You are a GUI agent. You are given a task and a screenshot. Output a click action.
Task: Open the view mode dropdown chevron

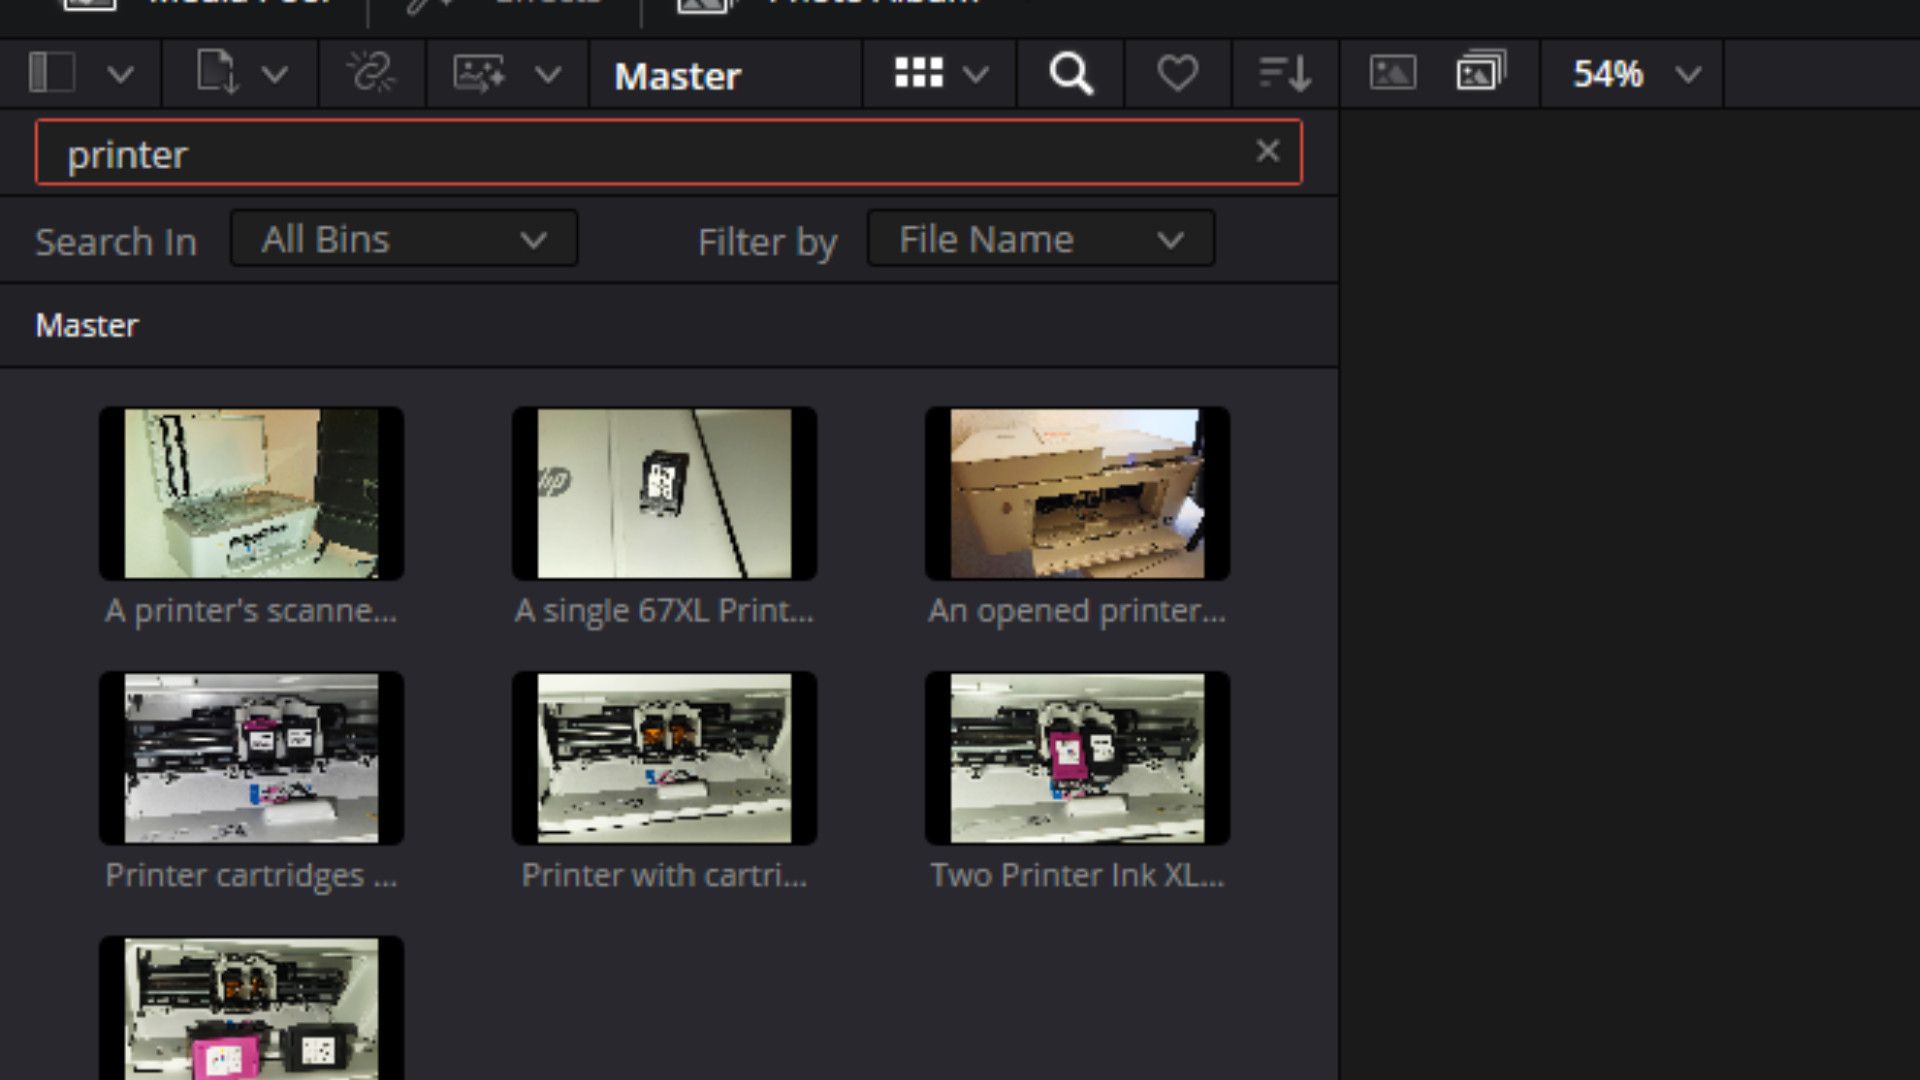(x=975, y=74)
